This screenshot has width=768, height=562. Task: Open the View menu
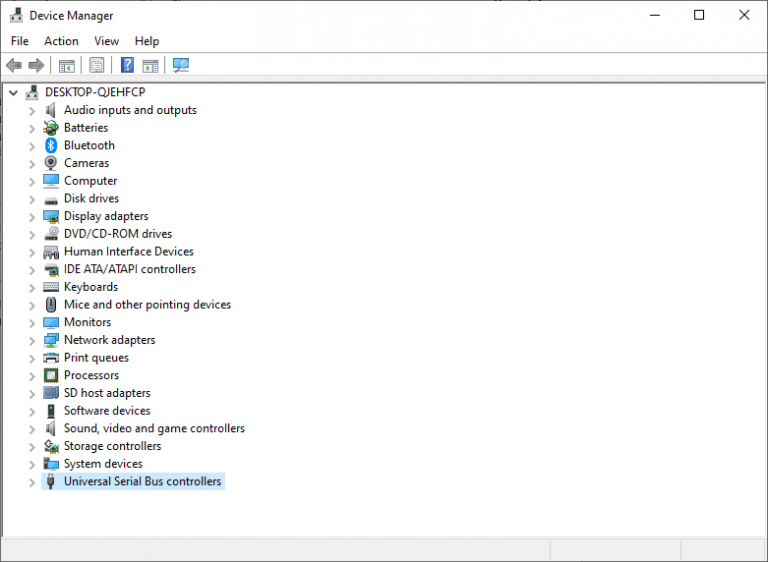106,41
